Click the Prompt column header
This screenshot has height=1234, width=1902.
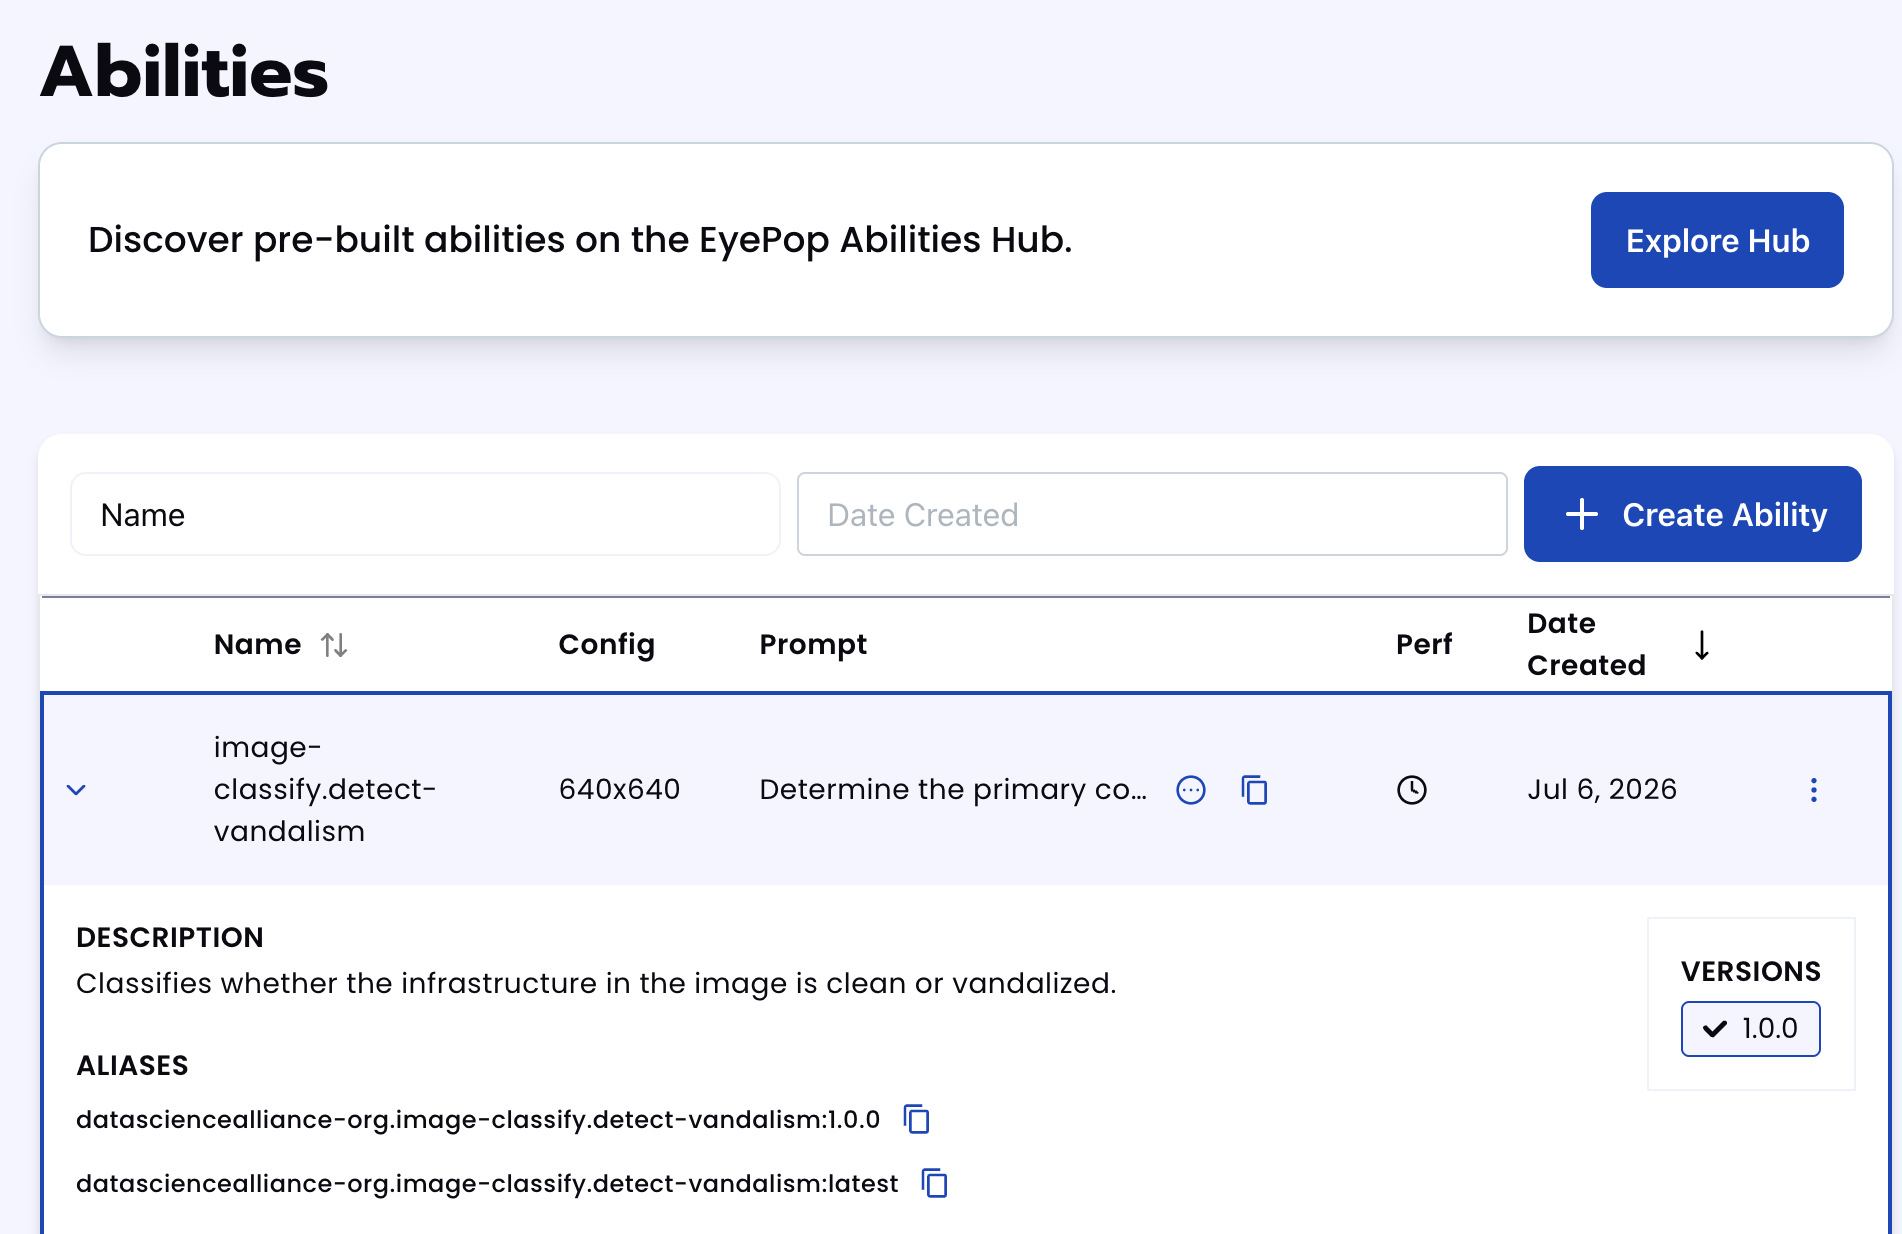tap(813, 644)
